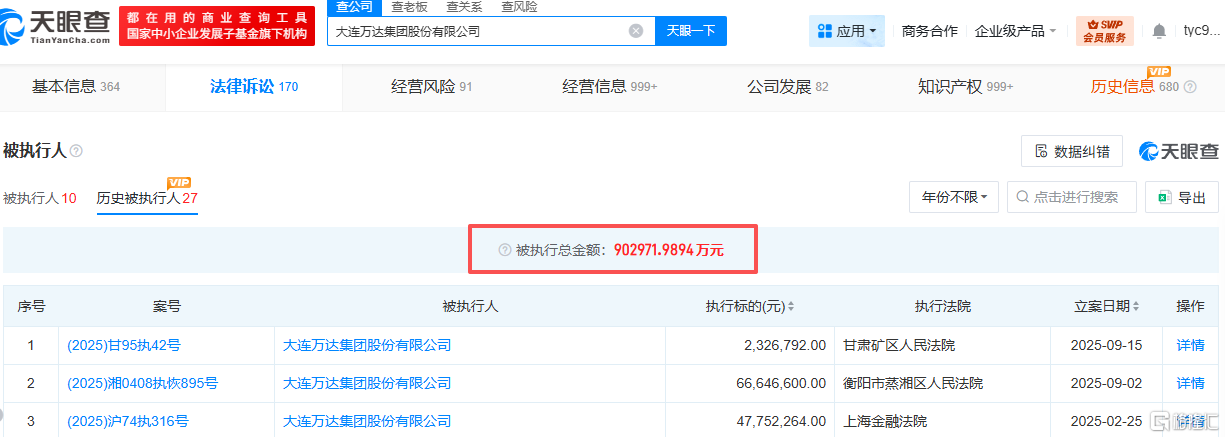1225x438 pixels.
Task: Click the 导出 export button
Action: coord(1181,197)
